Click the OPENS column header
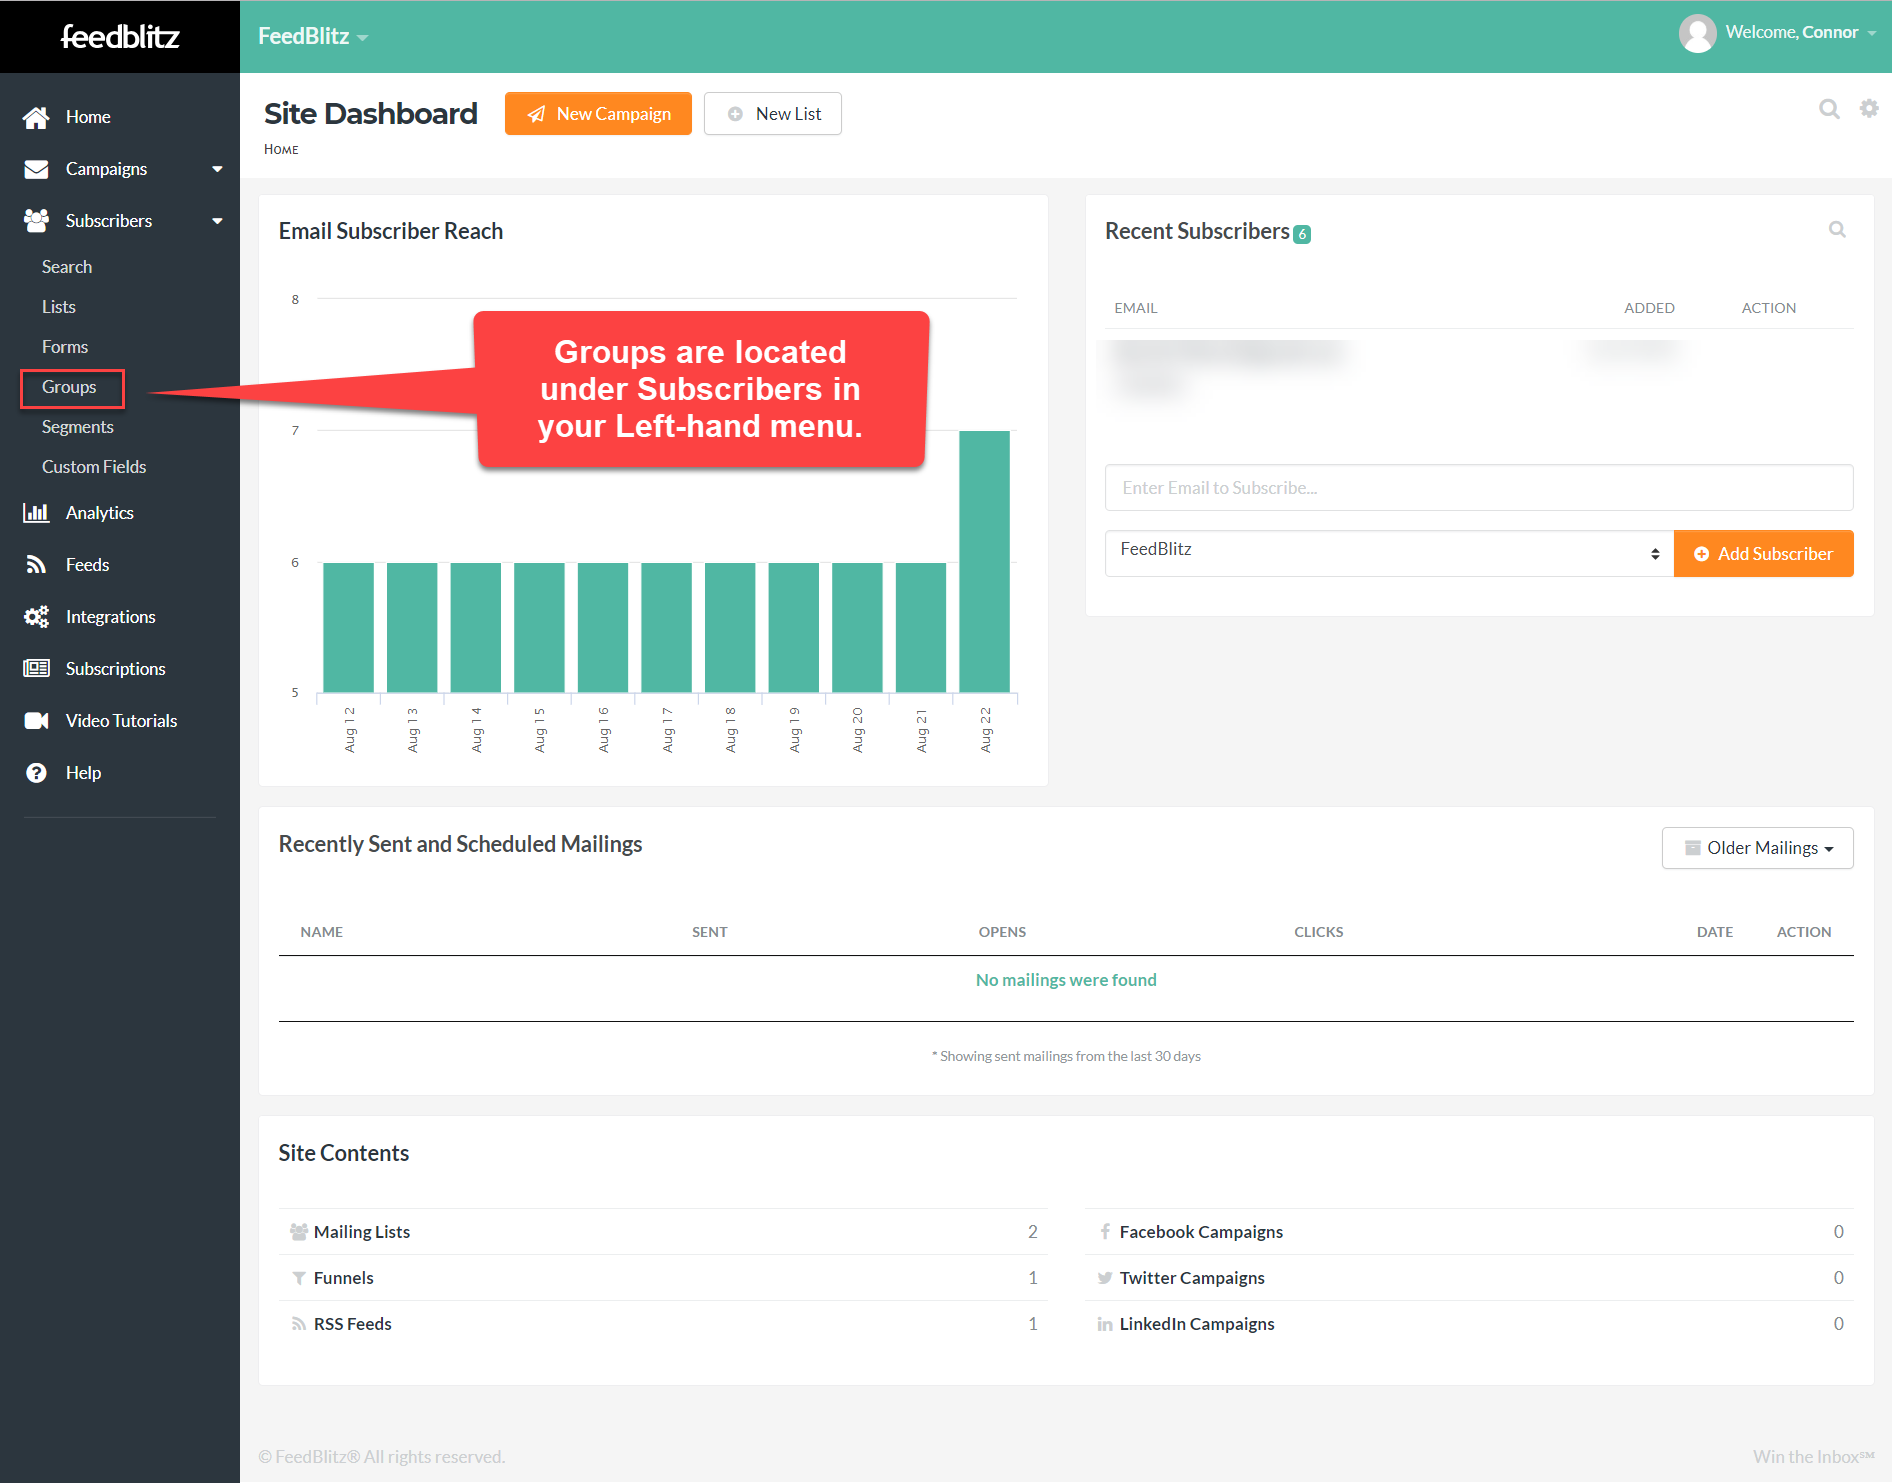 click(1002, 932)
